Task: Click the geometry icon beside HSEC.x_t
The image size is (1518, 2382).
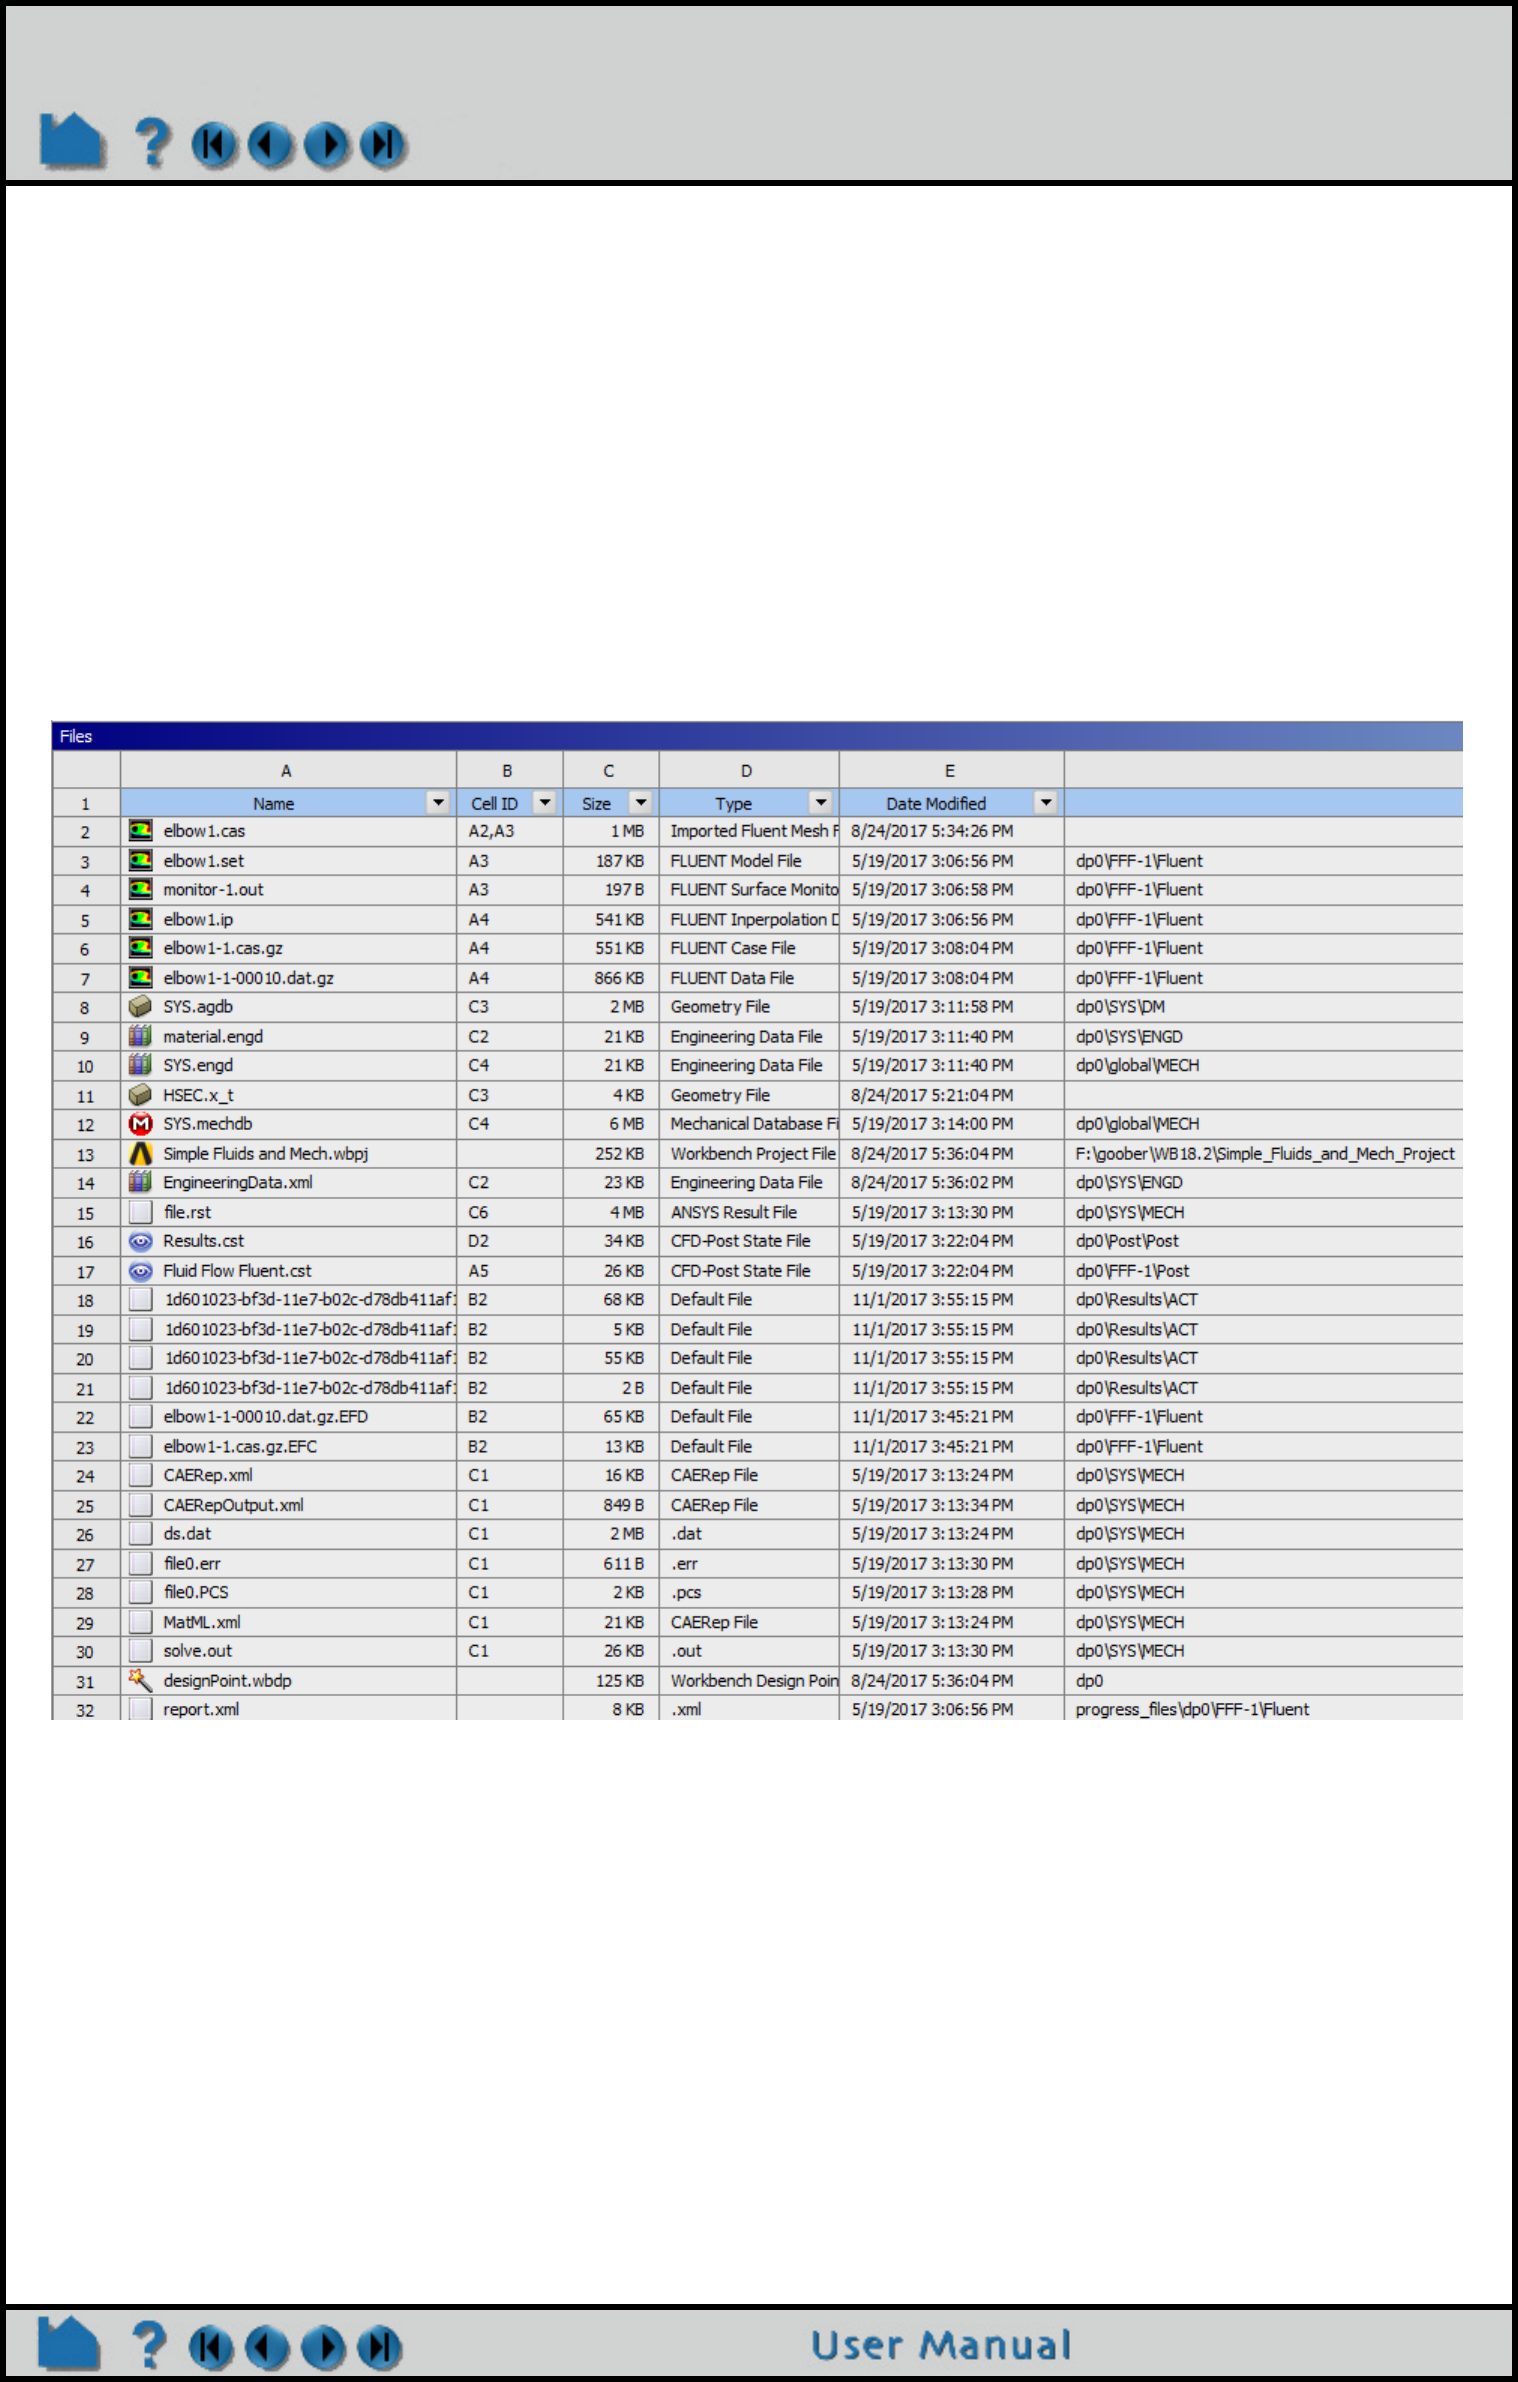Action: (x=141, y=1095)
